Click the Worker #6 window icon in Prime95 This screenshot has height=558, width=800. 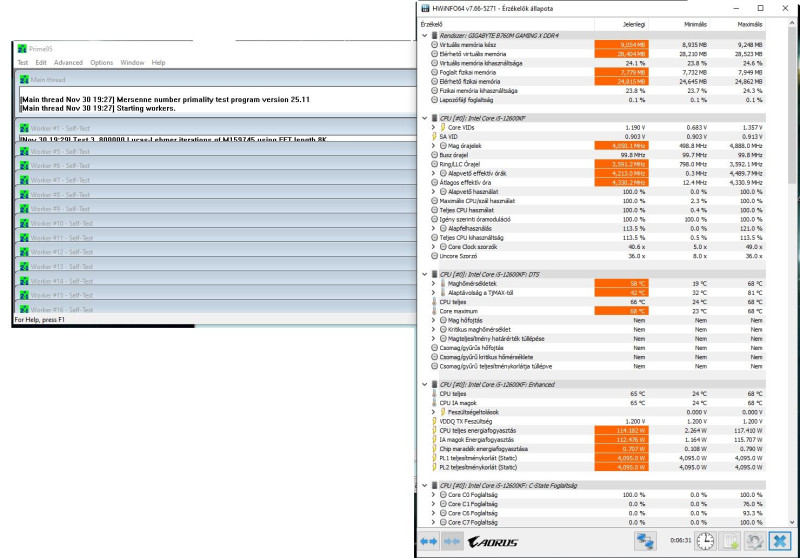coord(24,165)
